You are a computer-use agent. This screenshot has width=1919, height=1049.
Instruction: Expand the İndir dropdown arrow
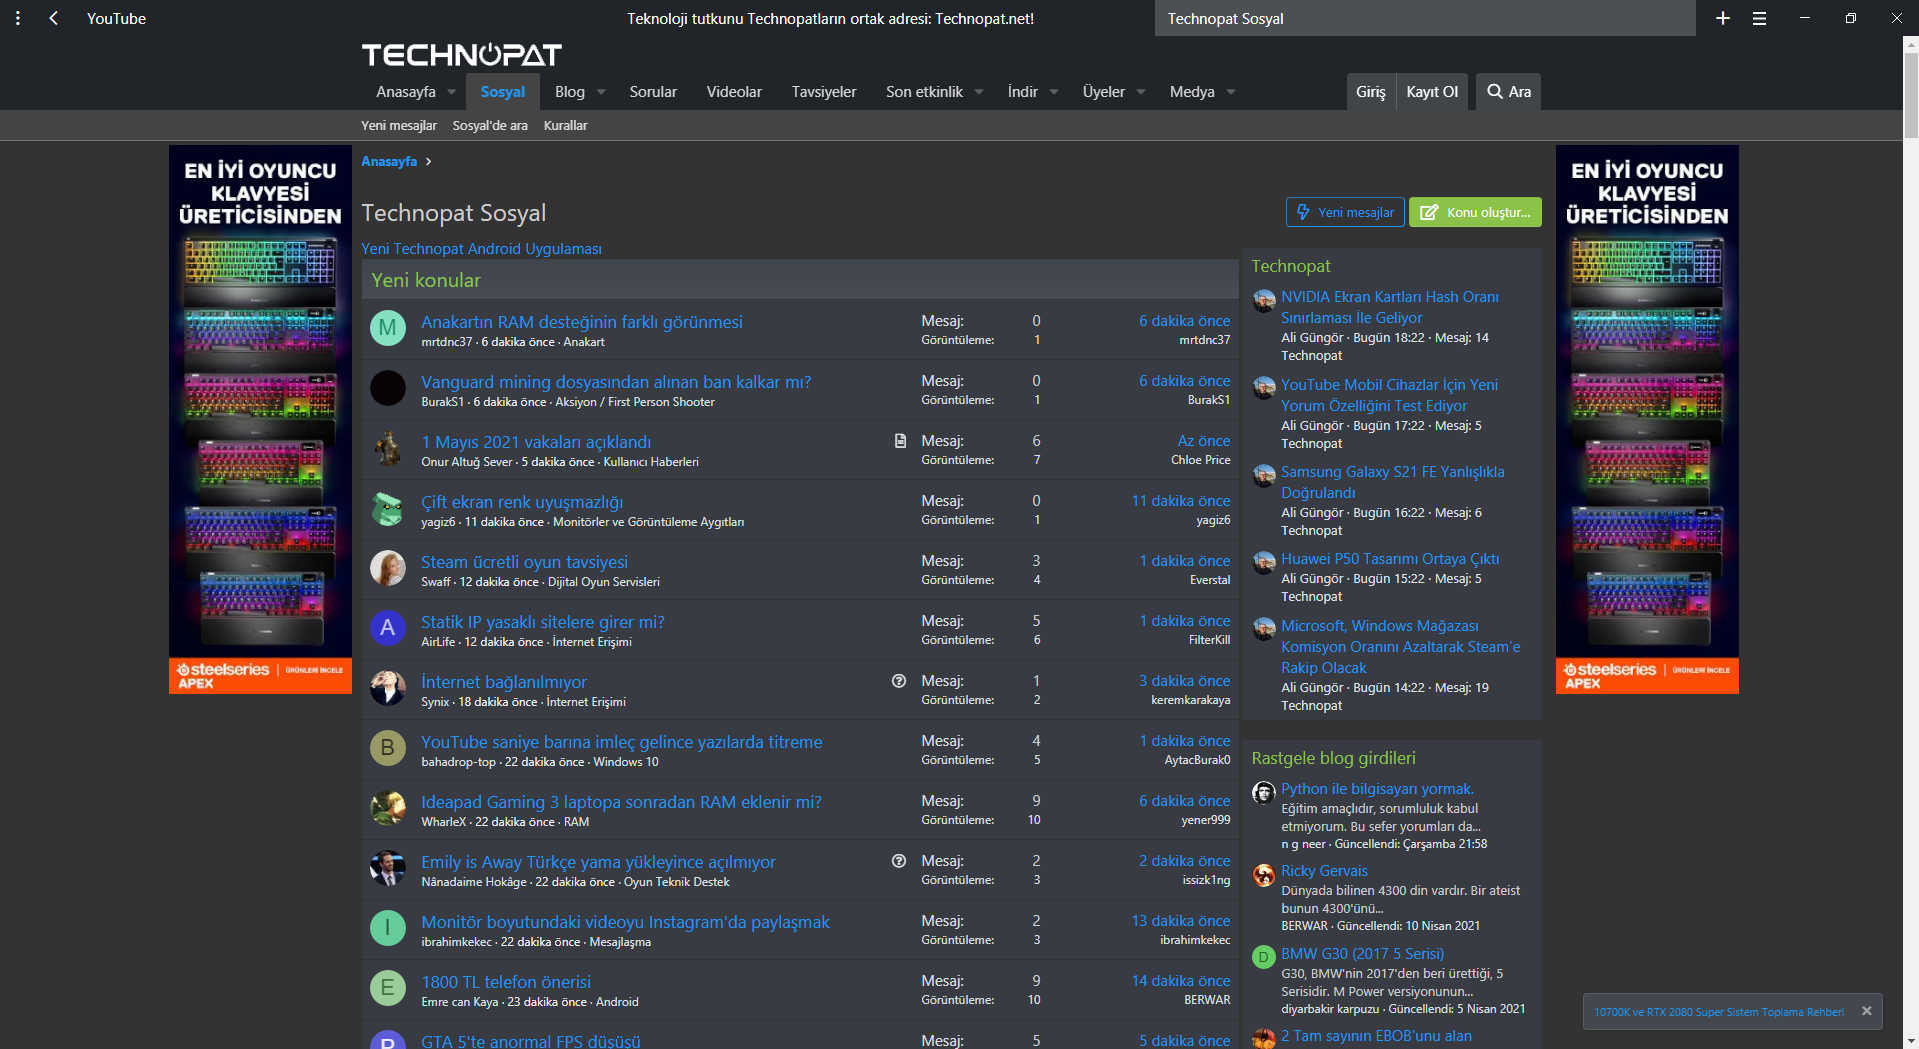pos(1054,92)
